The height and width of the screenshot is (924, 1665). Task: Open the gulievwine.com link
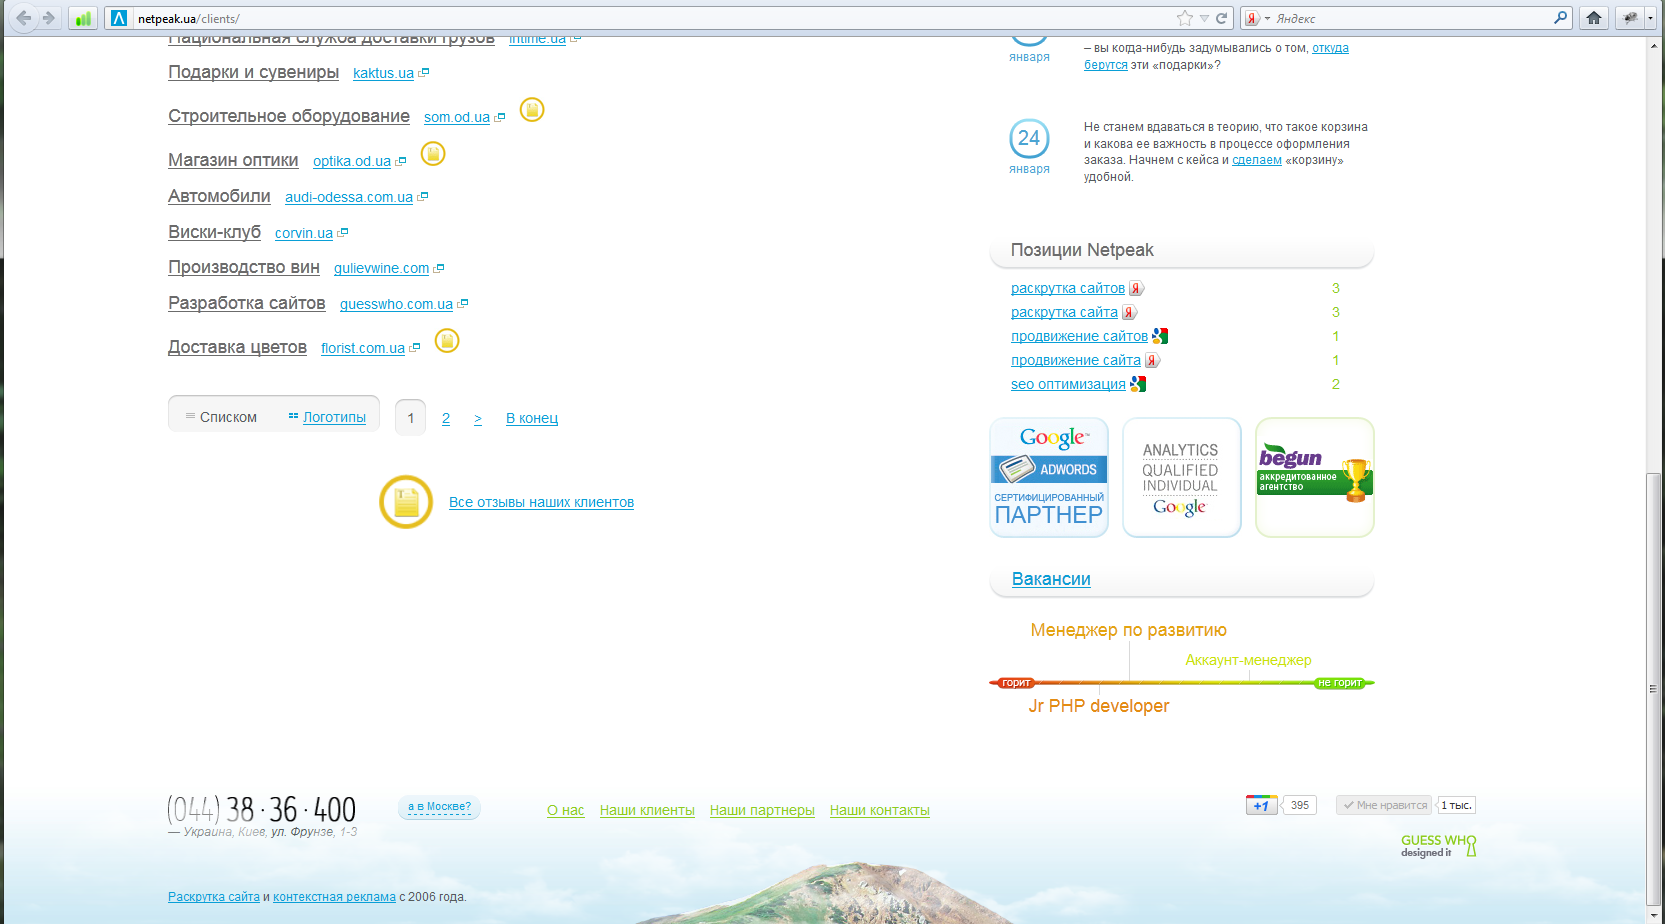point(381,268)
